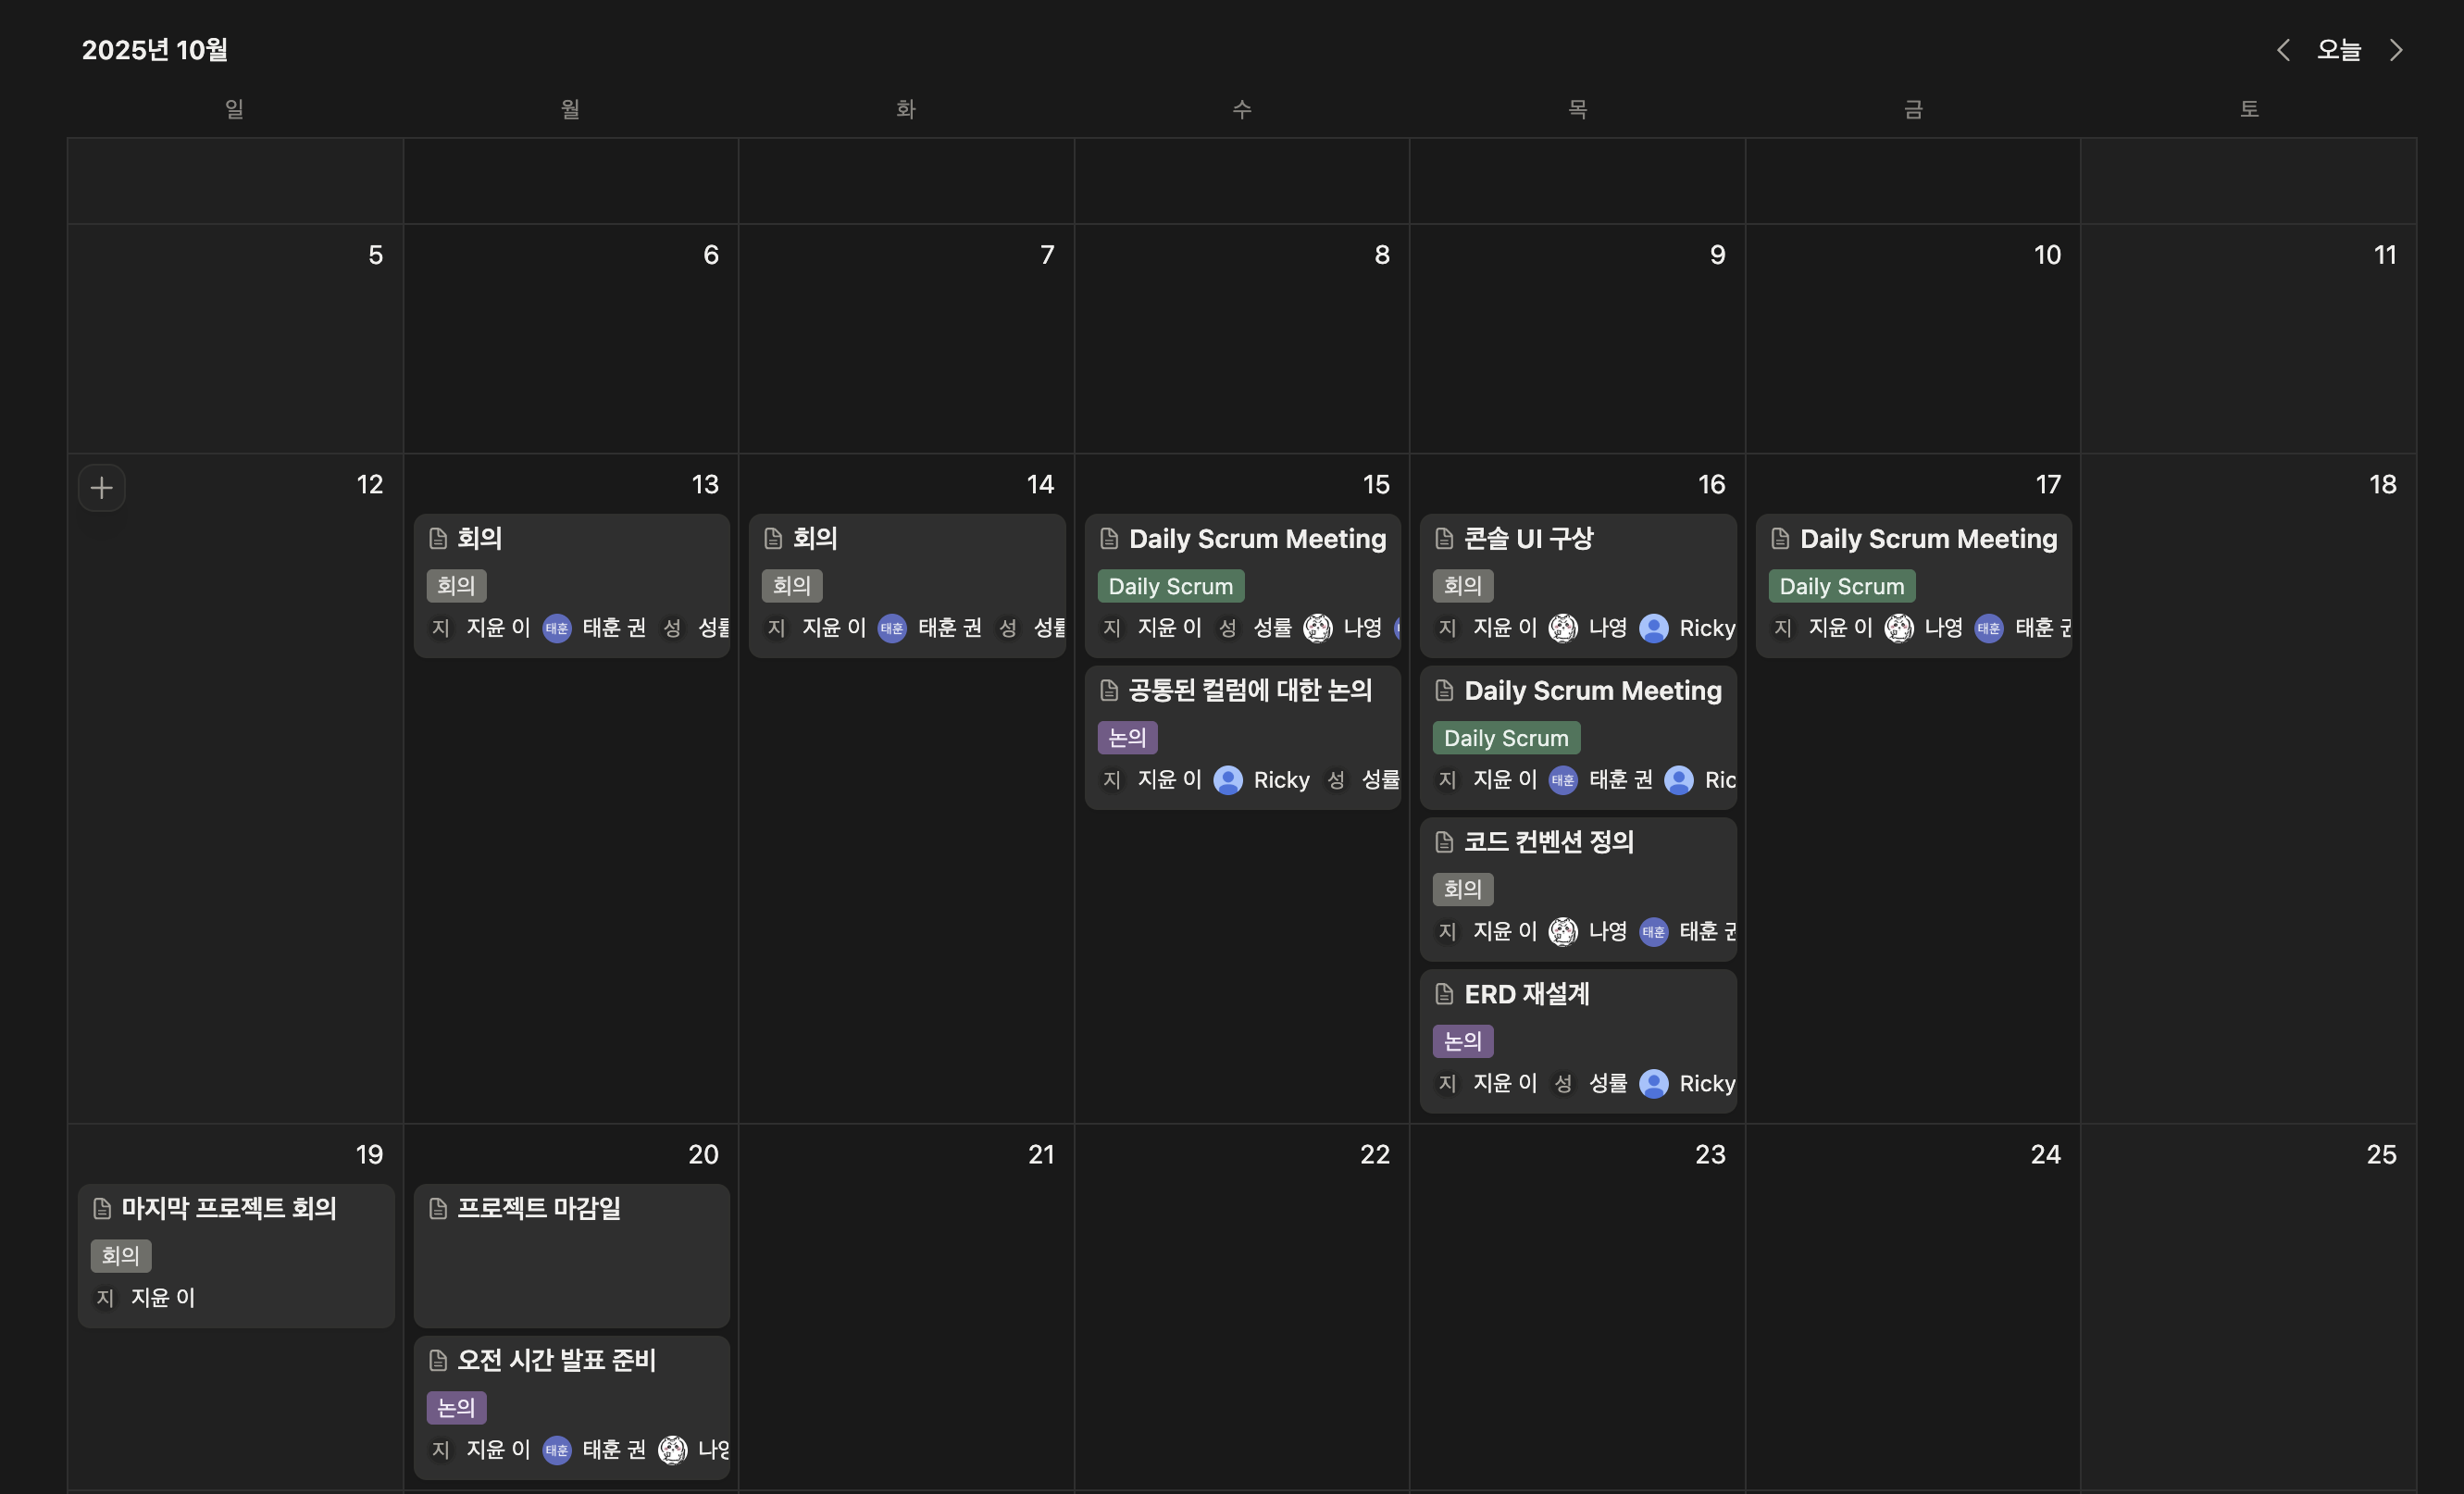
Task: Click page icon of ERD 재설계 card
Action: (x=1444, y=994)
